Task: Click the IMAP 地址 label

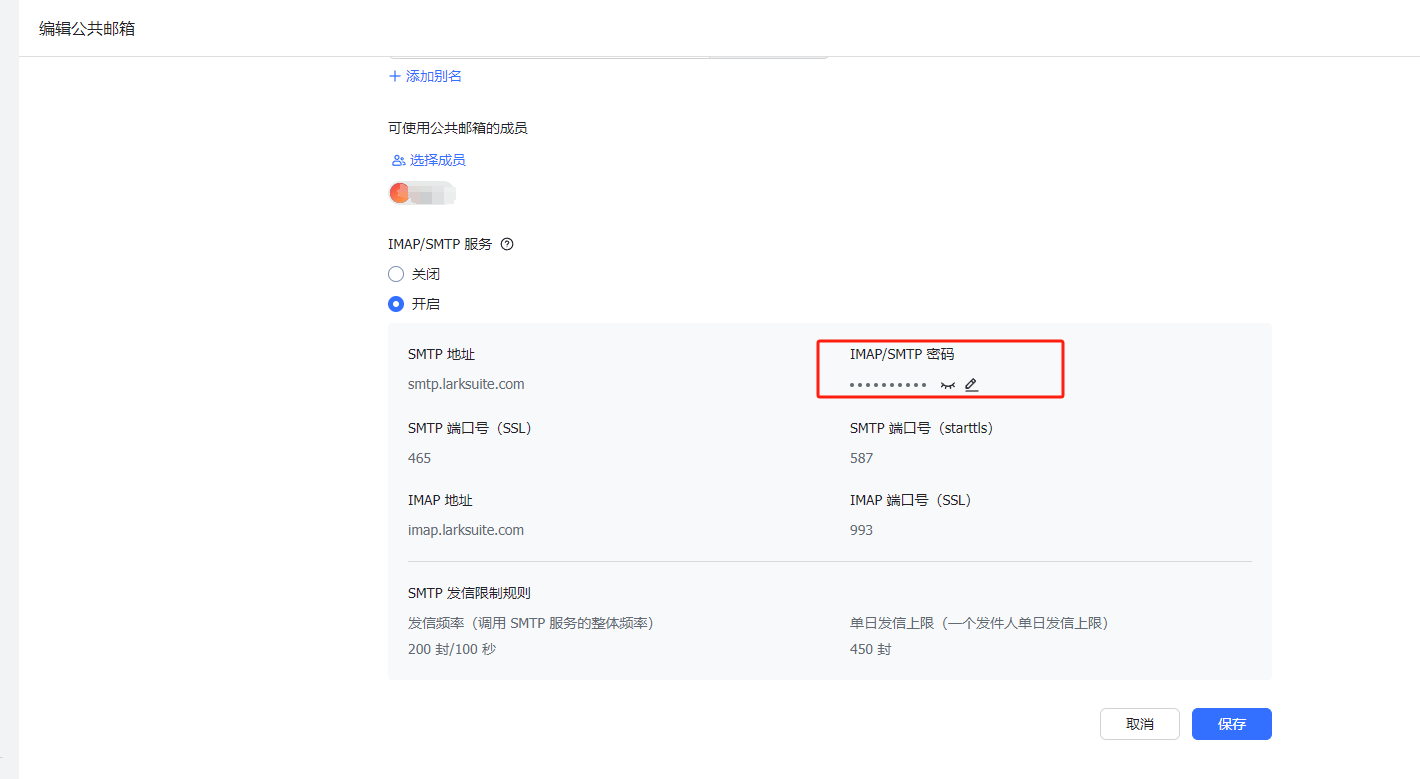Action: click(440, 500)
